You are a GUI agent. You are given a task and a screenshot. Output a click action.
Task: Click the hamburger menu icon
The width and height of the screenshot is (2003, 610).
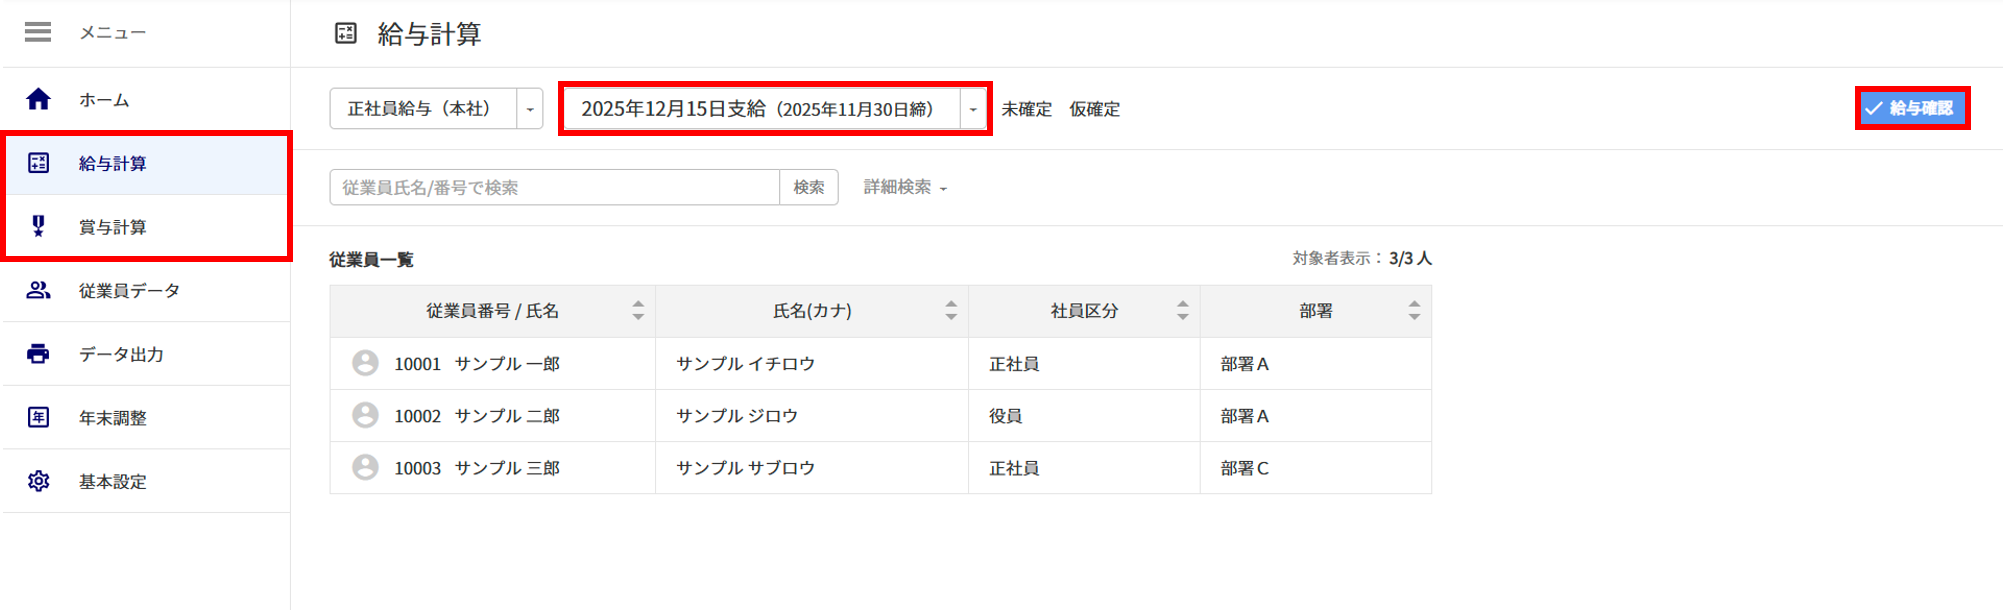click(38, 32)
